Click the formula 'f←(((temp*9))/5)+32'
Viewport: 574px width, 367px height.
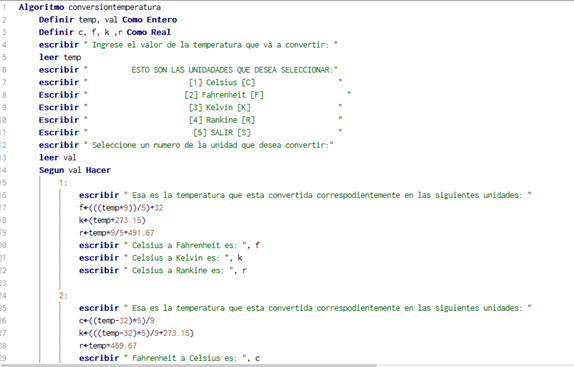click(x=121, y=207)
